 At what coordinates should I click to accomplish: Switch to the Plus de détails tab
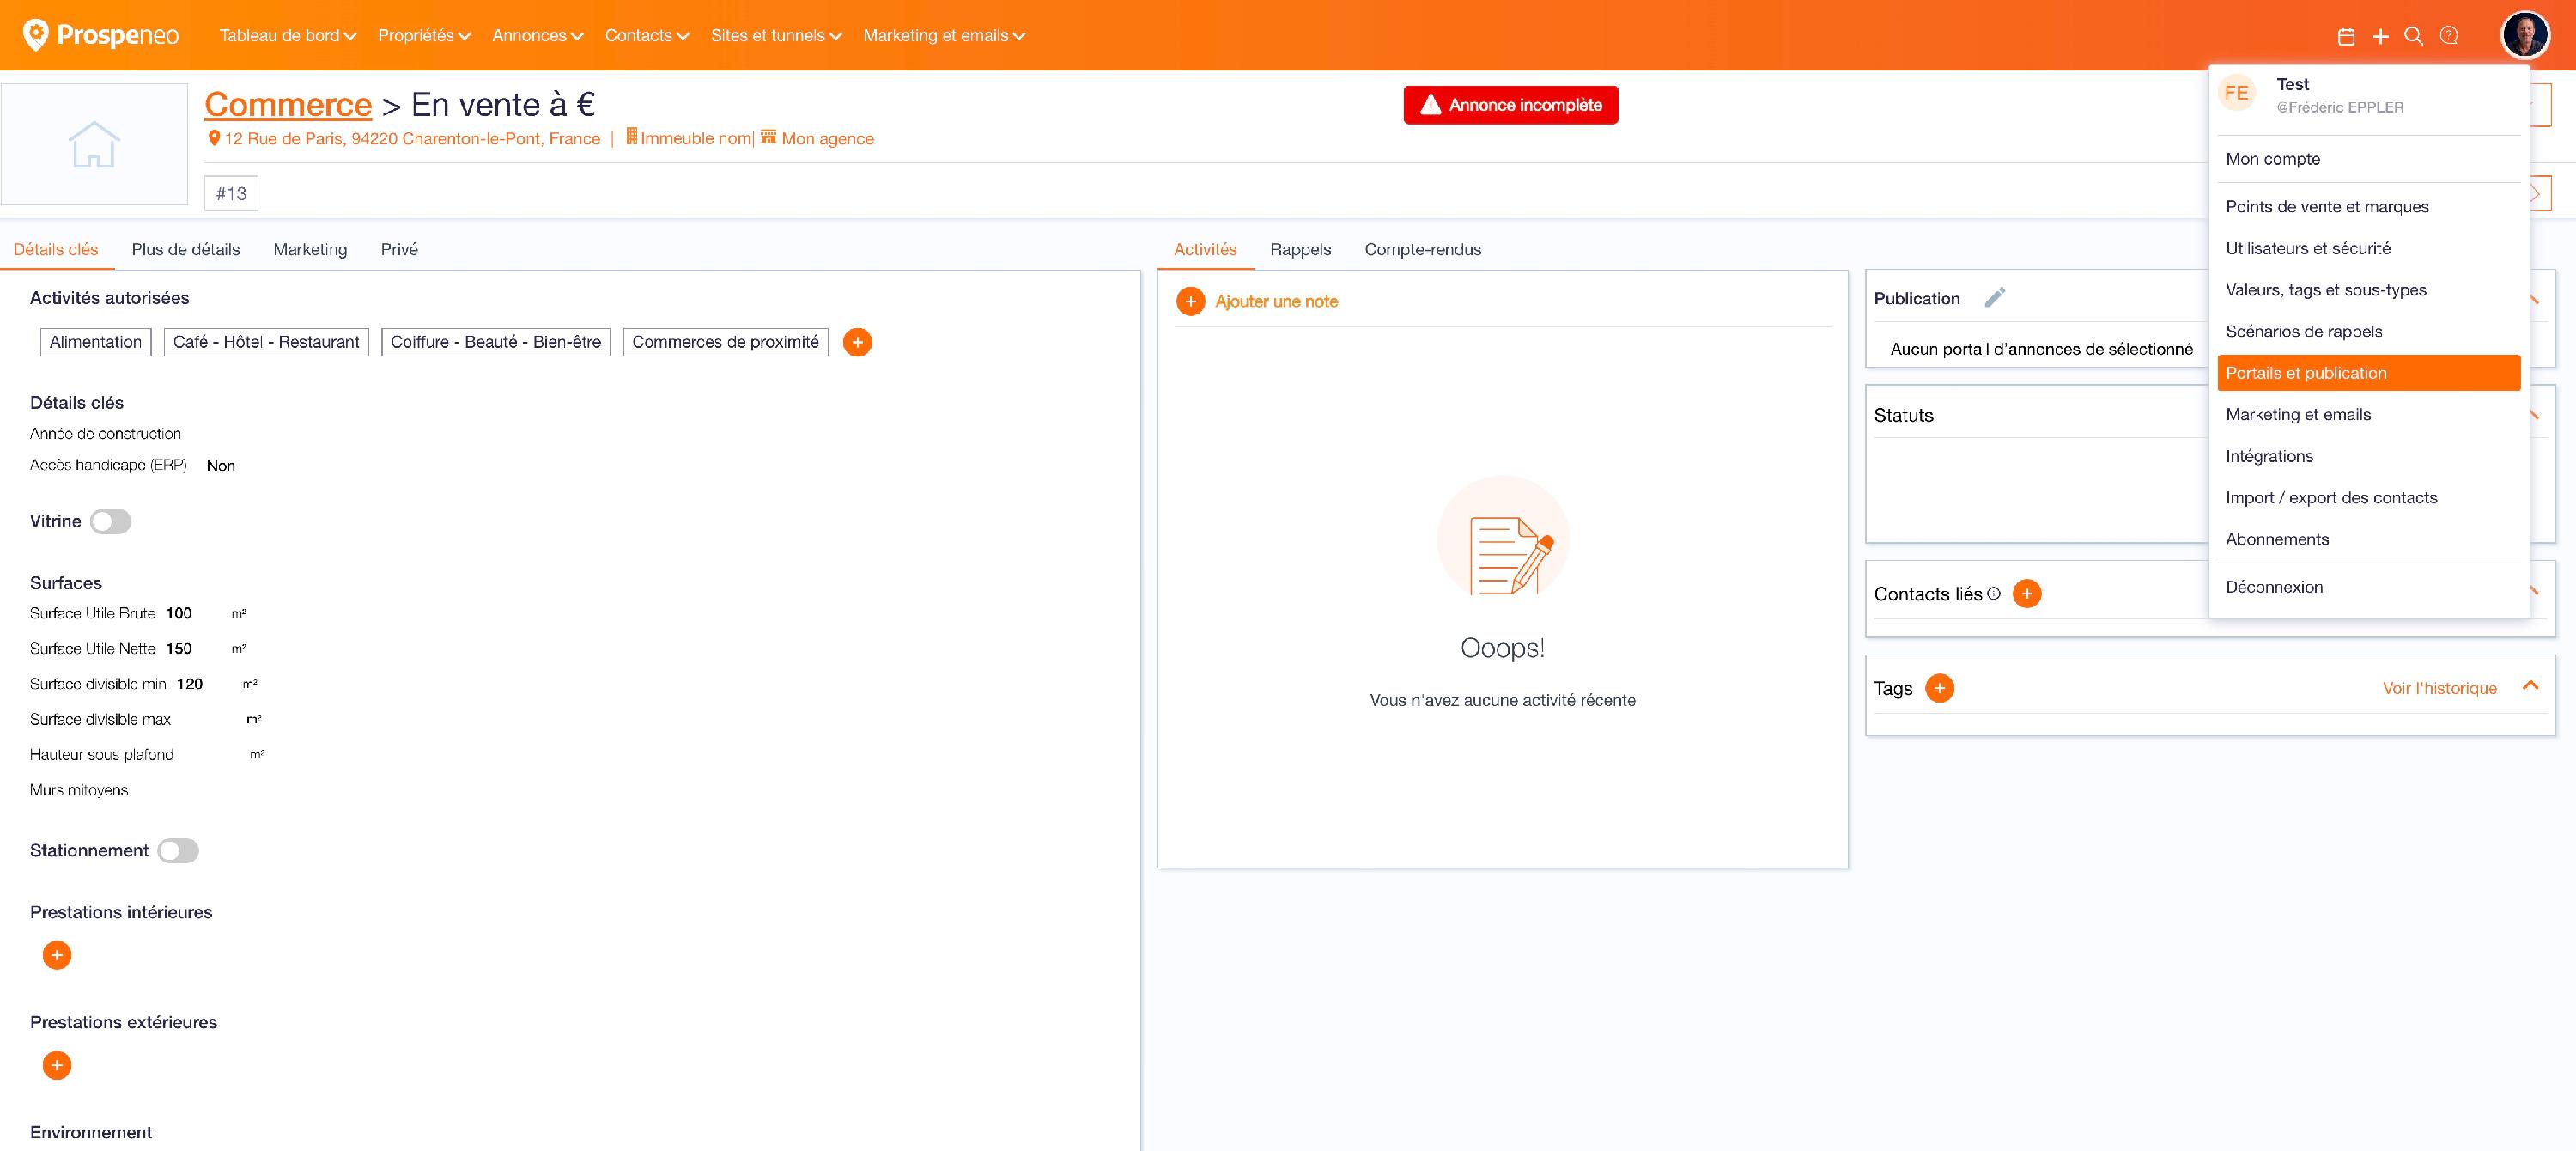click(x=185, y=249)
